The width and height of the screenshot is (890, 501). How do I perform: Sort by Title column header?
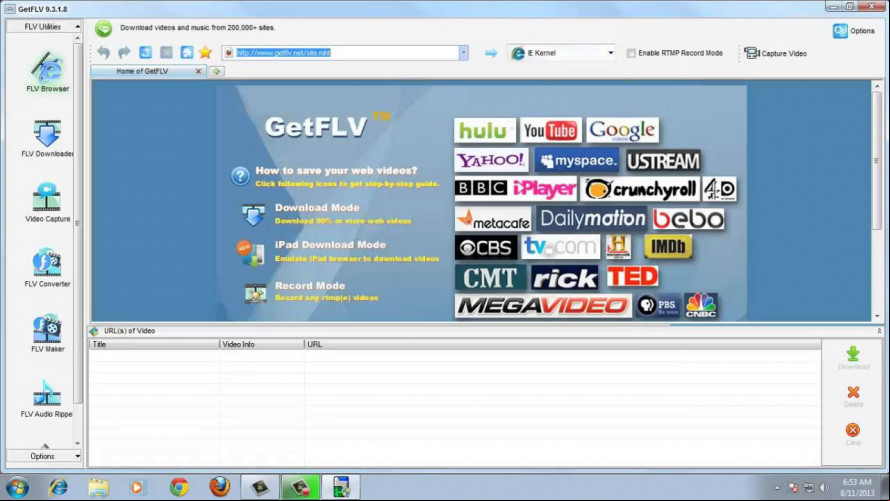[x=154, y=344]
